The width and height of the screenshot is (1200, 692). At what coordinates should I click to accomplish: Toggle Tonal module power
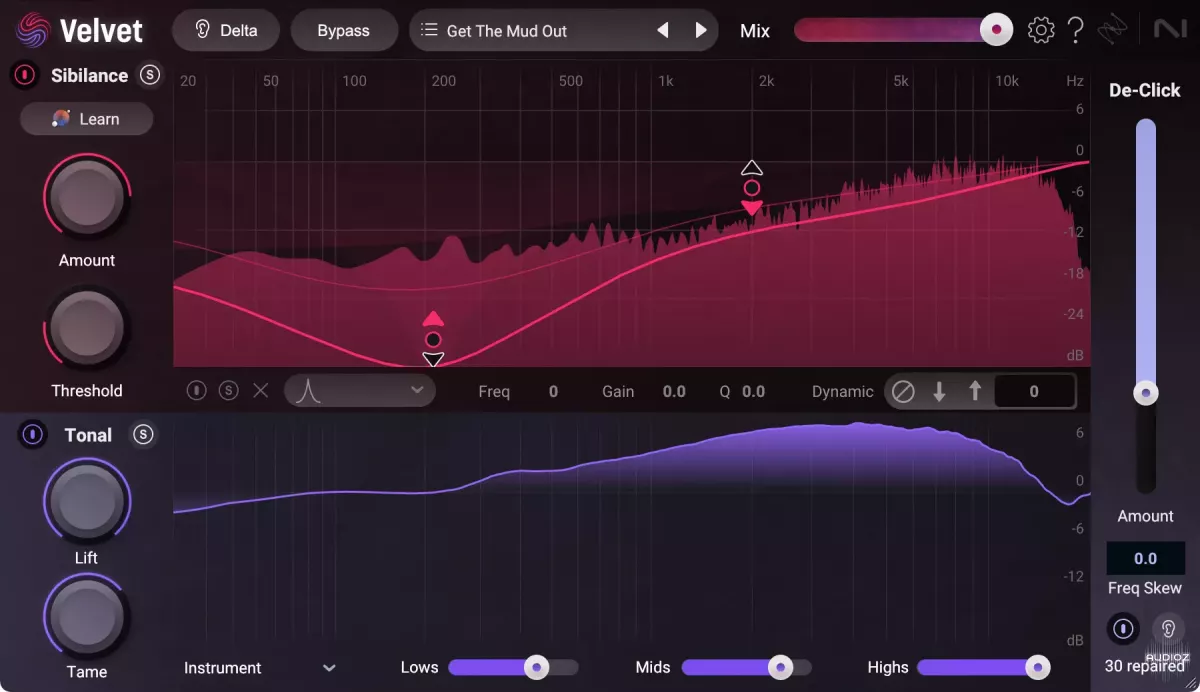pyautogui.click(x=33, y=434)
